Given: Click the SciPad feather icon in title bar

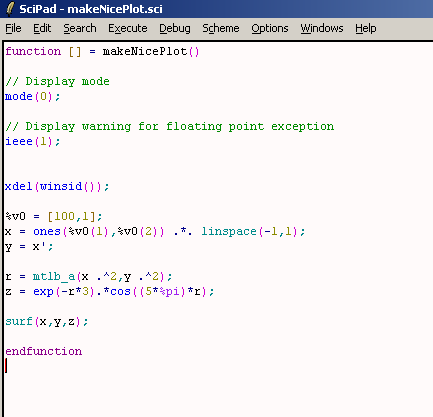Looking at the screenshot, I should point(10,9).
